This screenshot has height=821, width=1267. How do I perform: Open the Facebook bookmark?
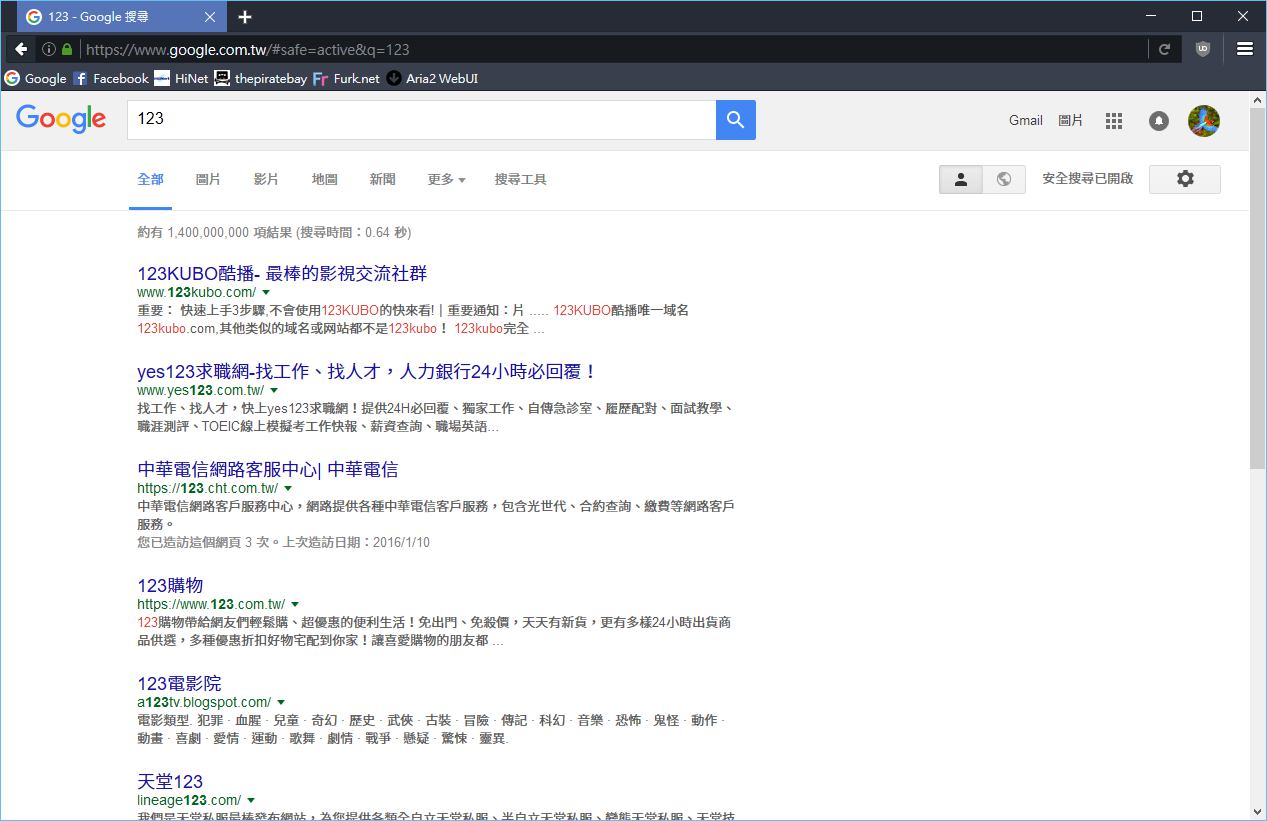pyautogui.click(x=111, y=78)
